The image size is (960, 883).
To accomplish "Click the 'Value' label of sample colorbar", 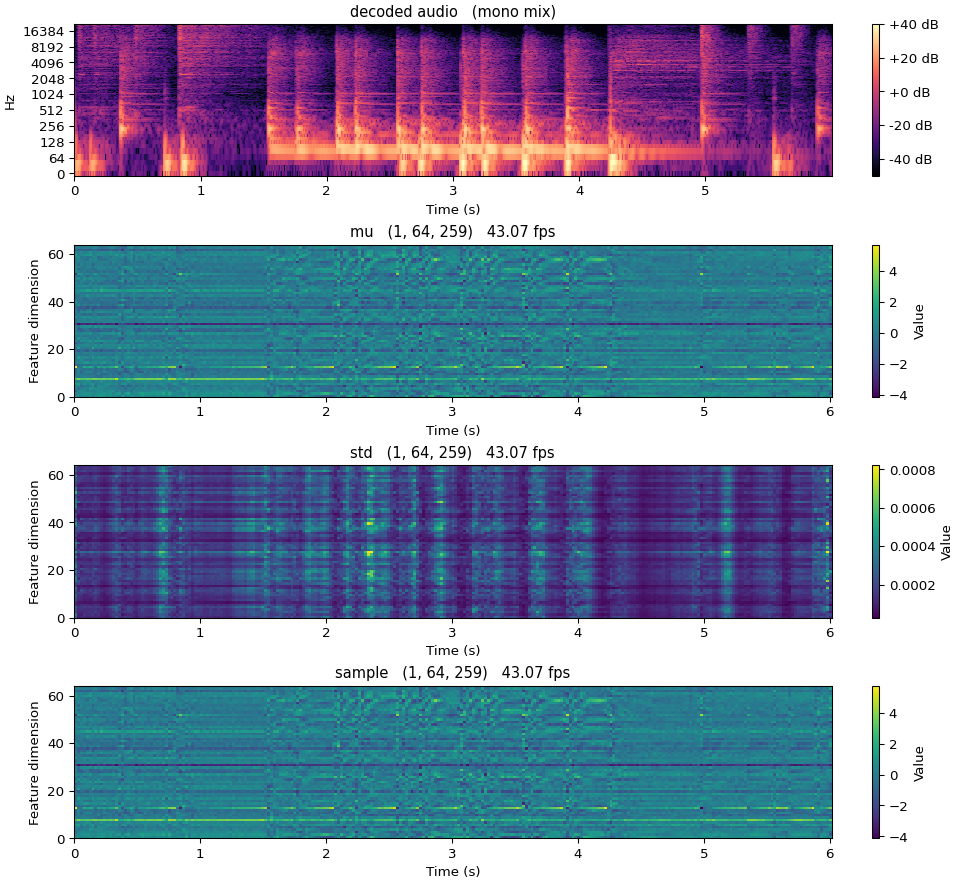I will pos(918,762).
